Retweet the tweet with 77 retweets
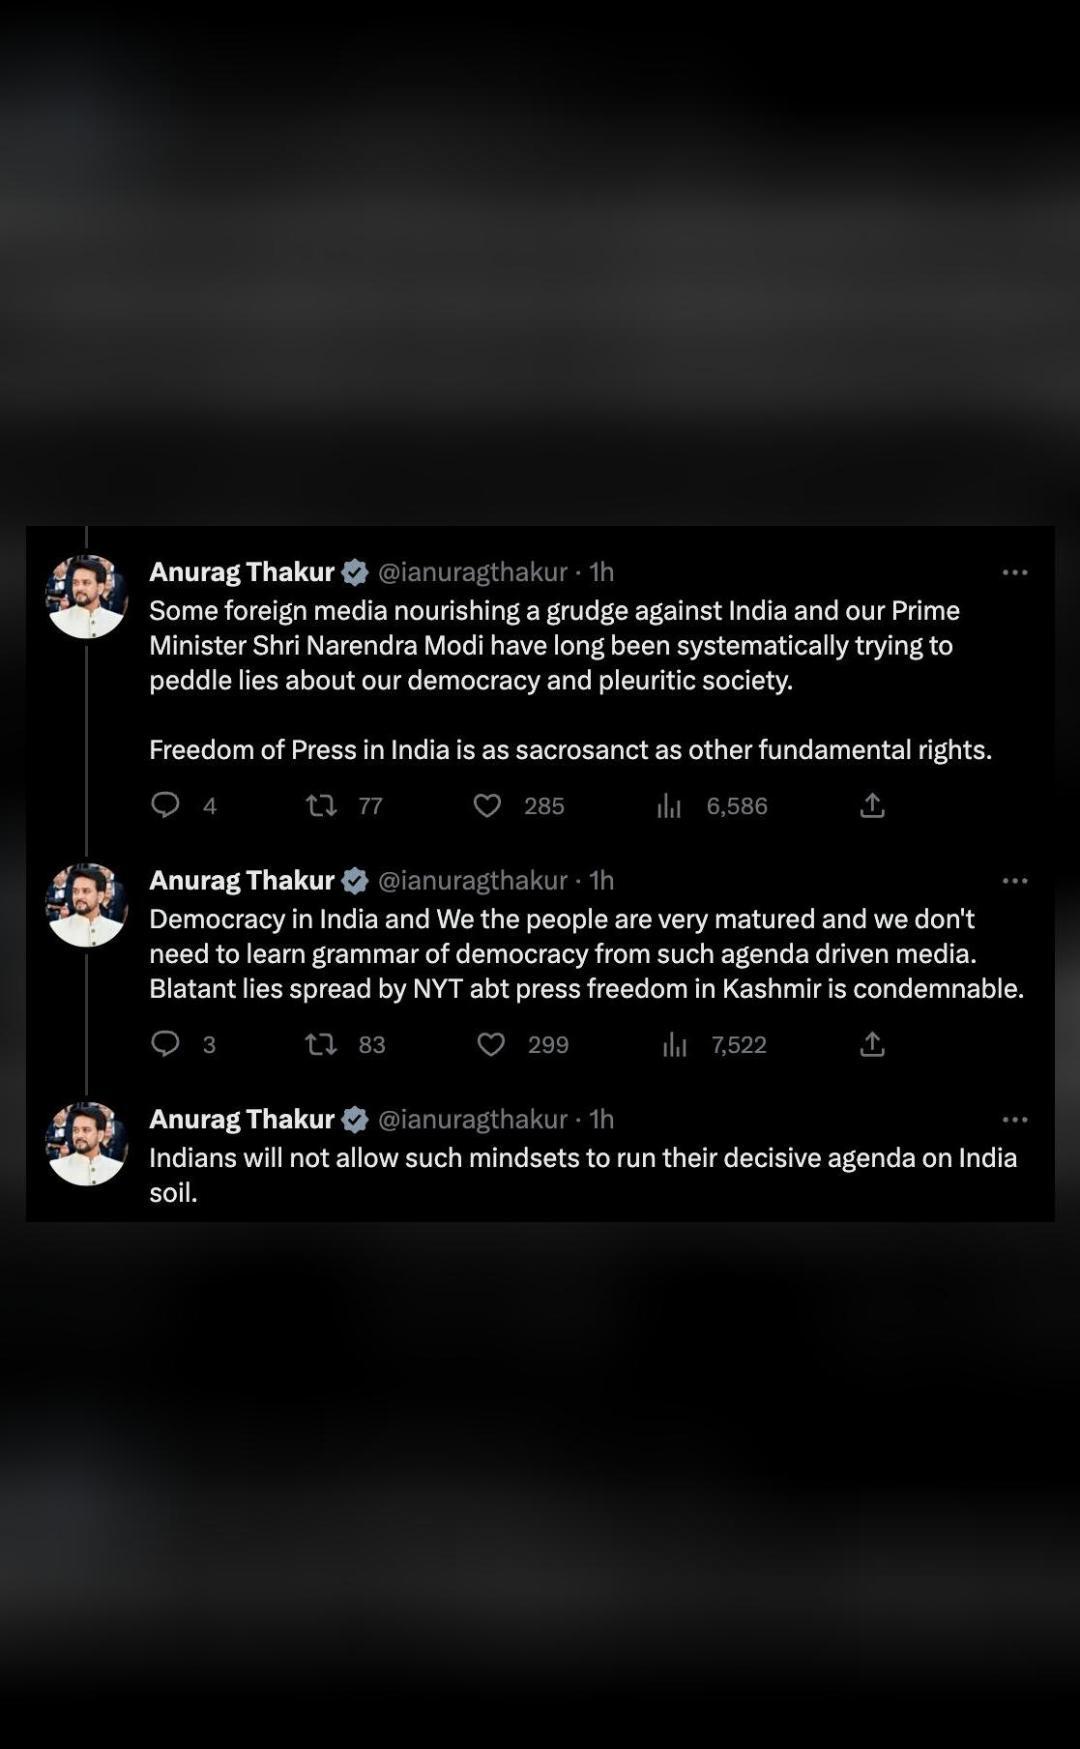The height and width of the screenshot is (1749, 1080). coord(321,805)
